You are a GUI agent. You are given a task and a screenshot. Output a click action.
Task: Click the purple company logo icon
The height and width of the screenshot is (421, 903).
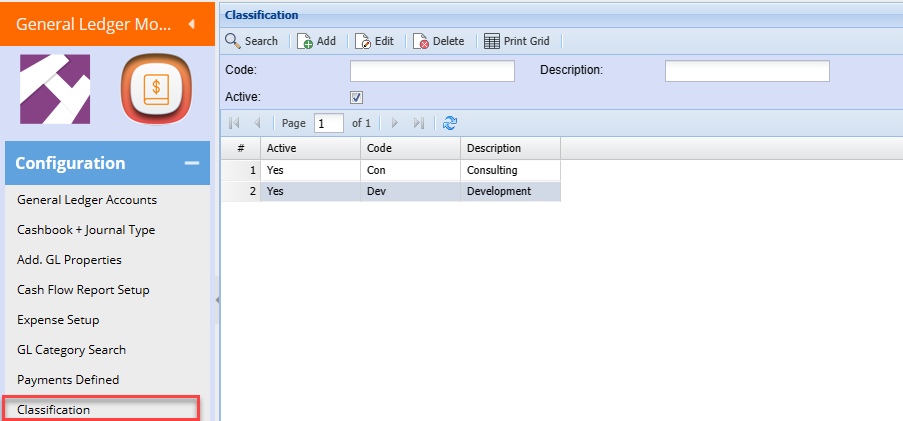[x=55, y=89]
